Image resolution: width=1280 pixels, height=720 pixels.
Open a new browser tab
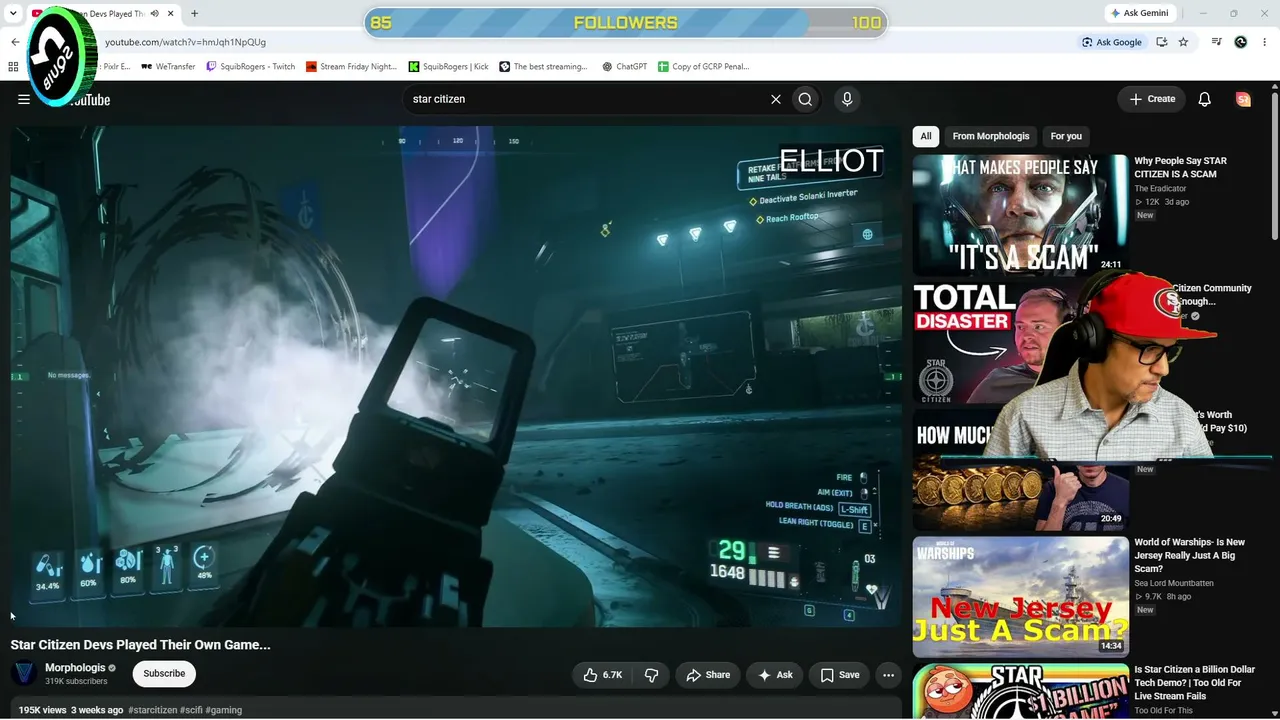click(194, 14)
